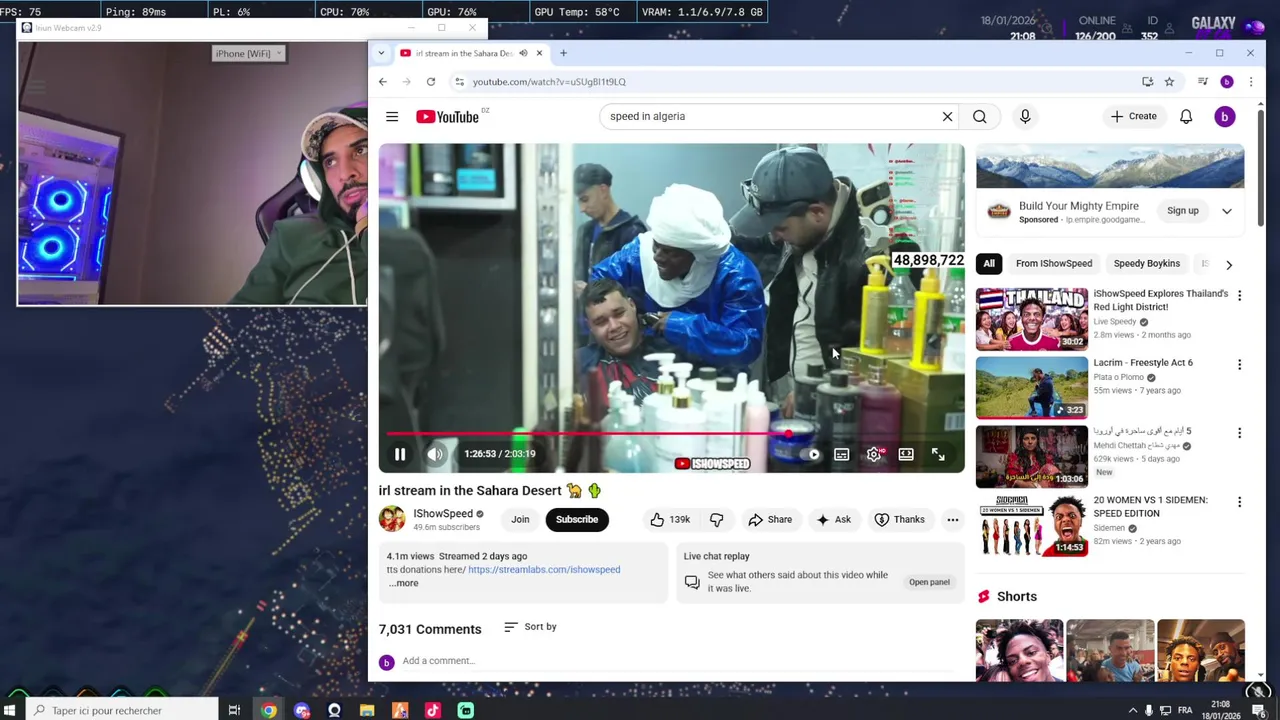Select the All filter chip
This screenshot has height=720, width=1280.
tap(989, 264)
